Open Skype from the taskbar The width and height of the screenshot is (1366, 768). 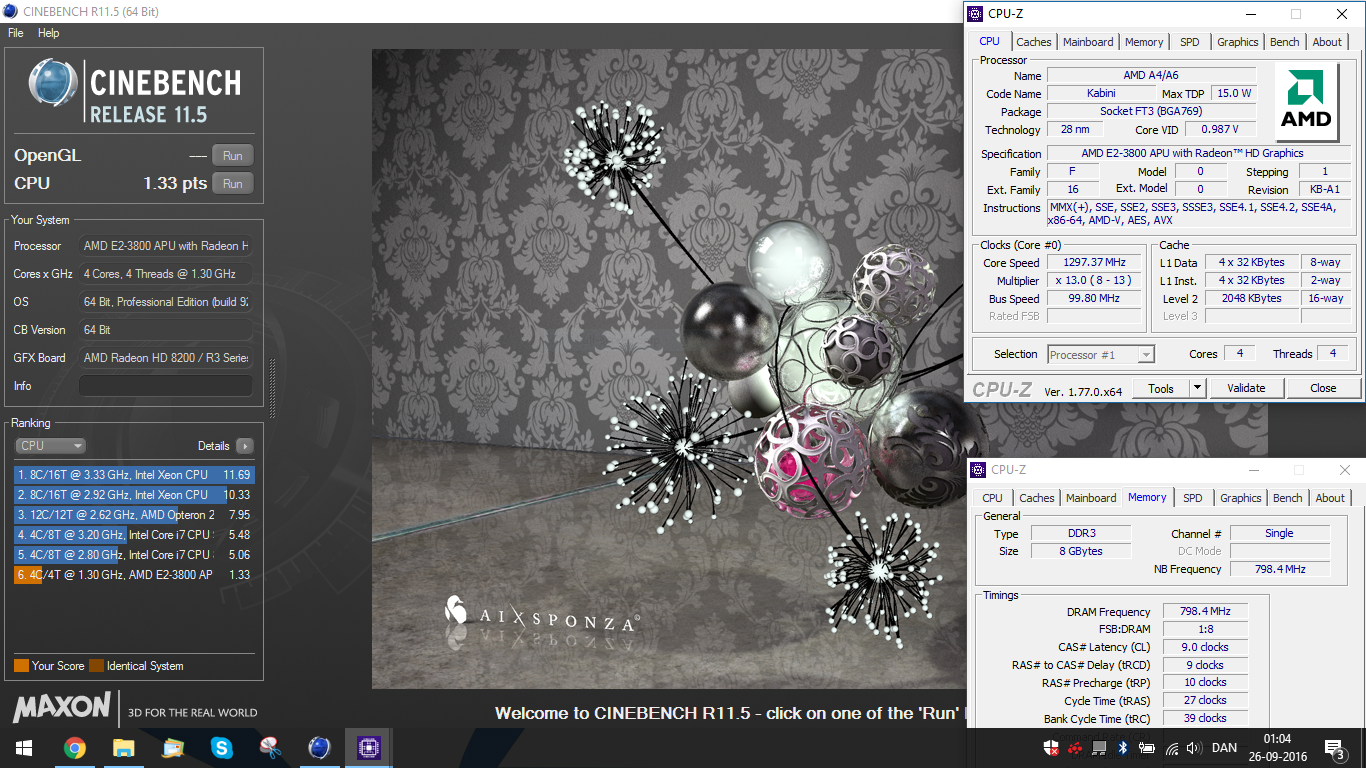point(221,747)
